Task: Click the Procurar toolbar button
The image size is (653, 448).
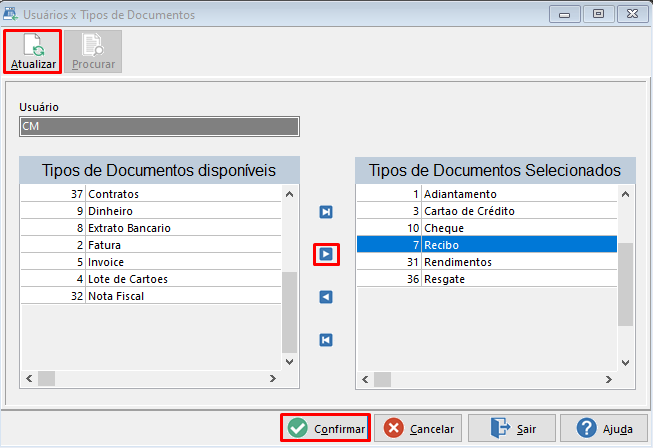Action: tap(93, 52)
